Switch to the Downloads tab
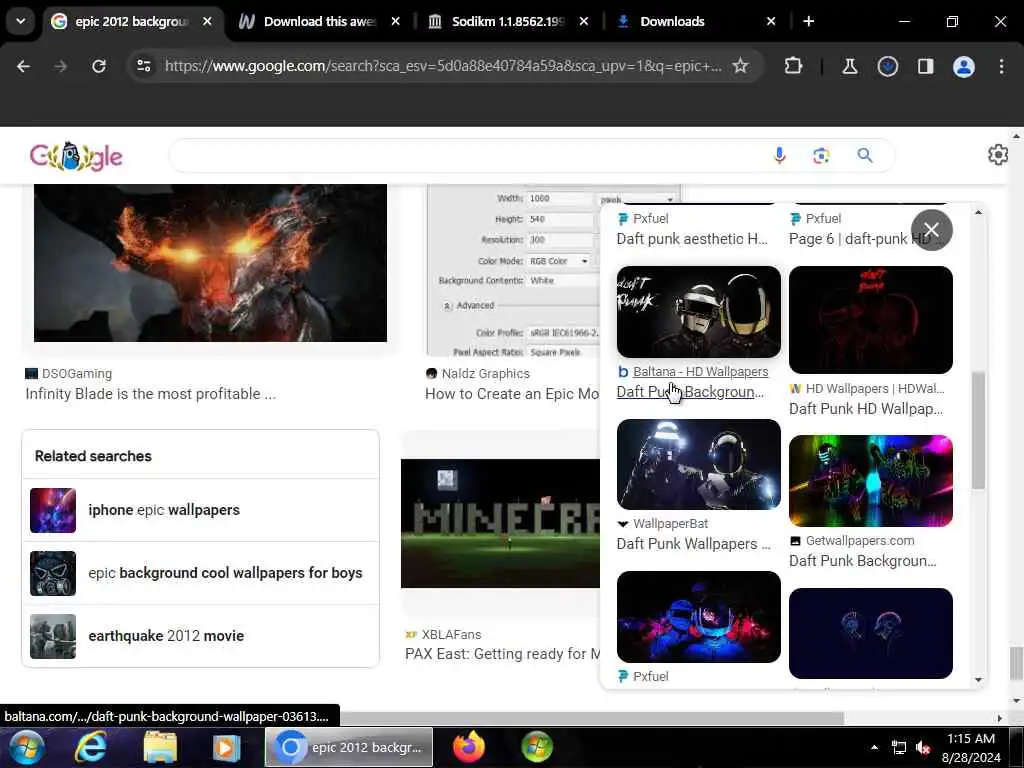 click(672, 22)
